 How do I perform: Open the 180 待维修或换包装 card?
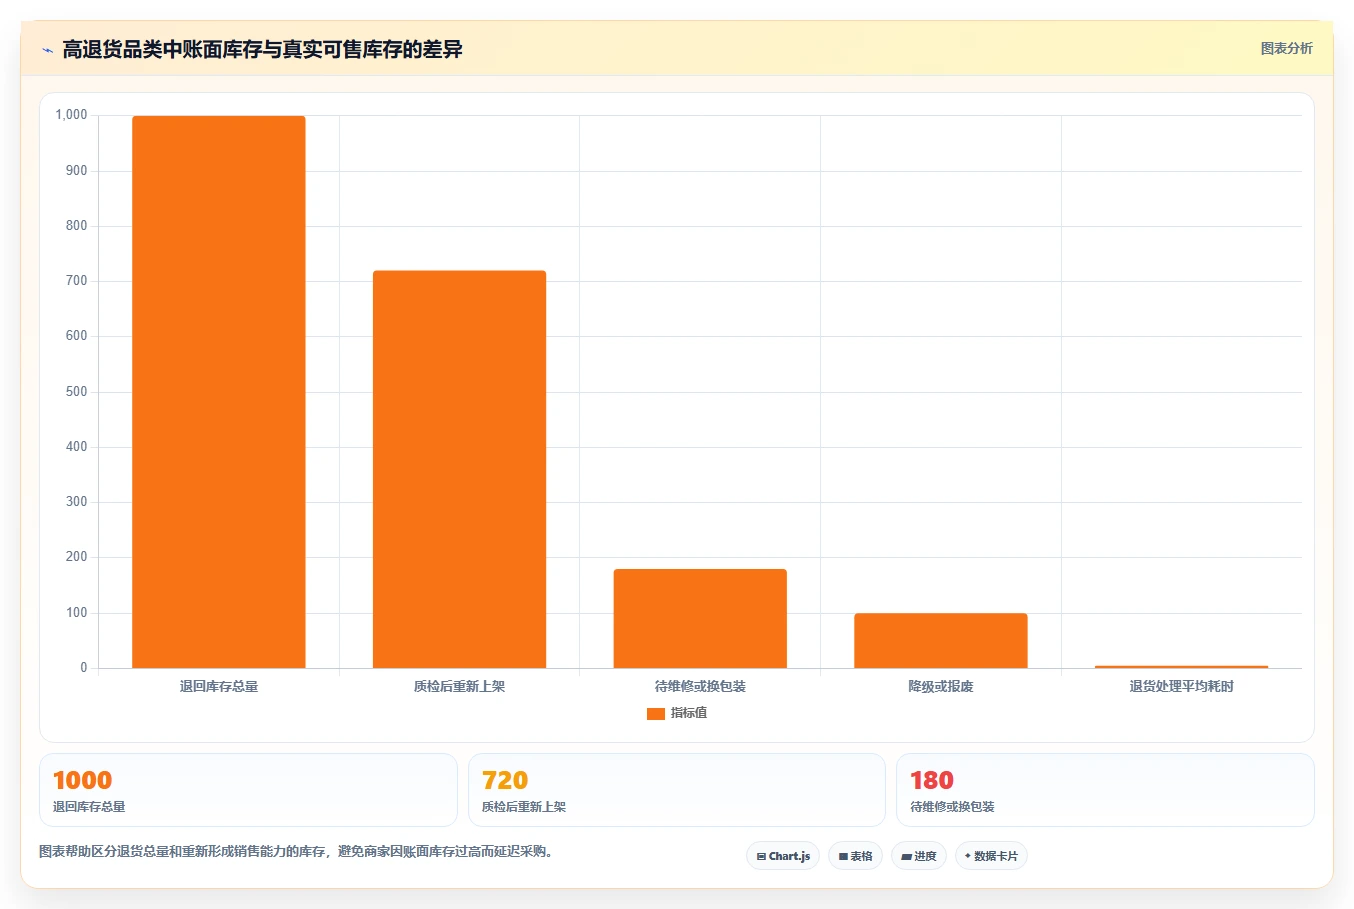1105,790
